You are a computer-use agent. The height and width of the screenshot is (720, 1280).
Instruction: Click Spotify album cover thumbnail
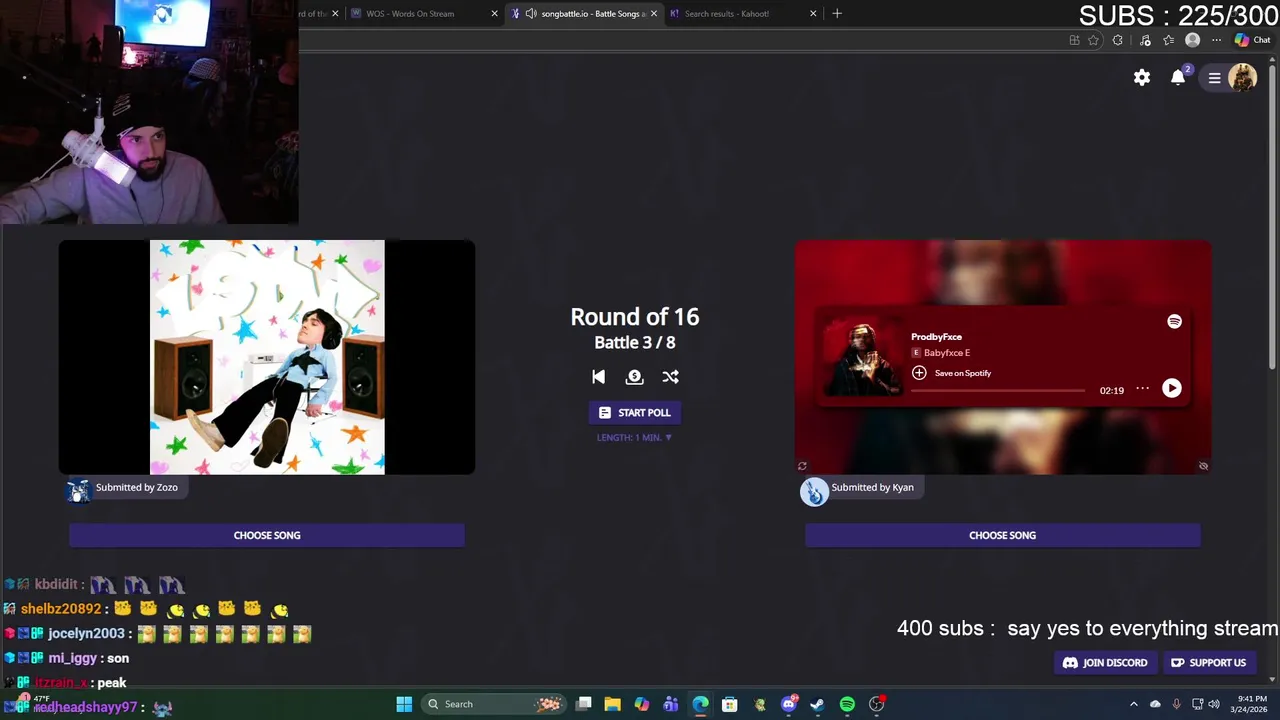[x=861, y=356]
